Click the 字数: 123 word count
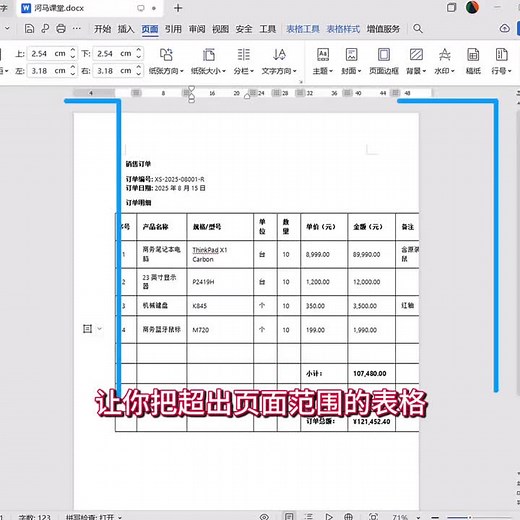 (x=35, y=517)
